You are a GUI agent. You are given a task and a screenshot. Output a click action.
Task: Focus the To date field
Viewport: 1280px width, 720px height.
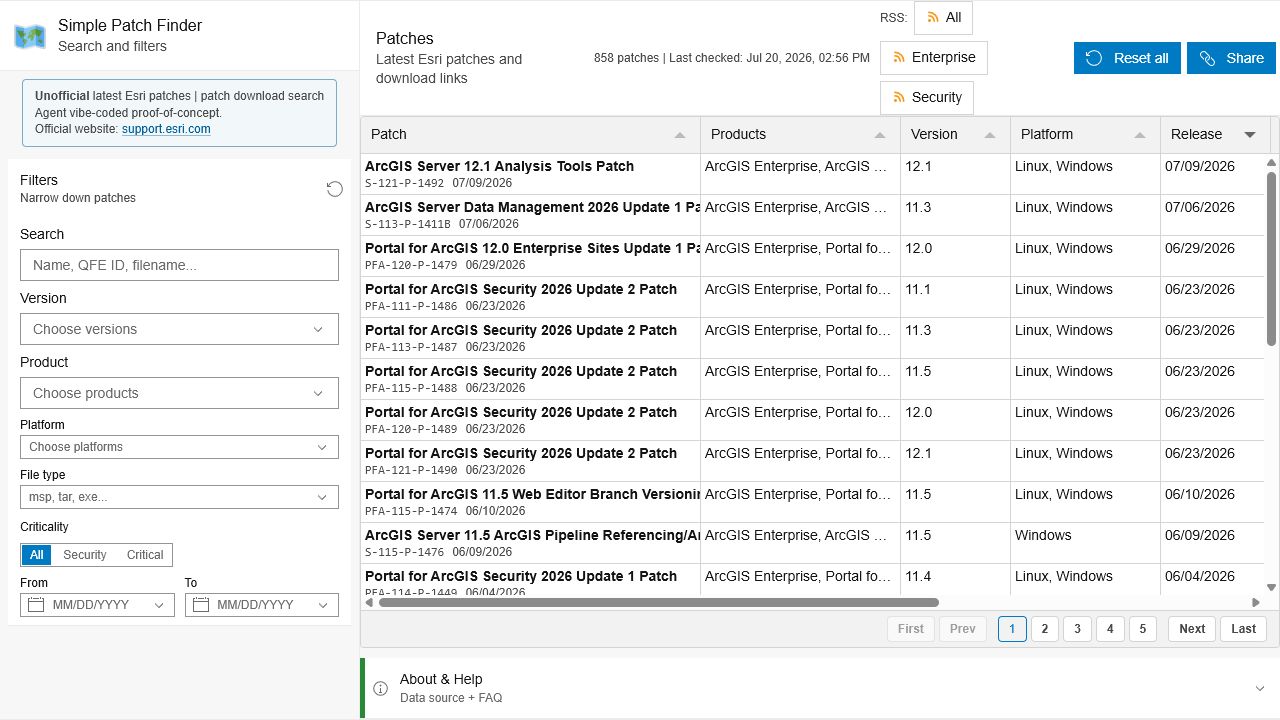tap(262, 605)
